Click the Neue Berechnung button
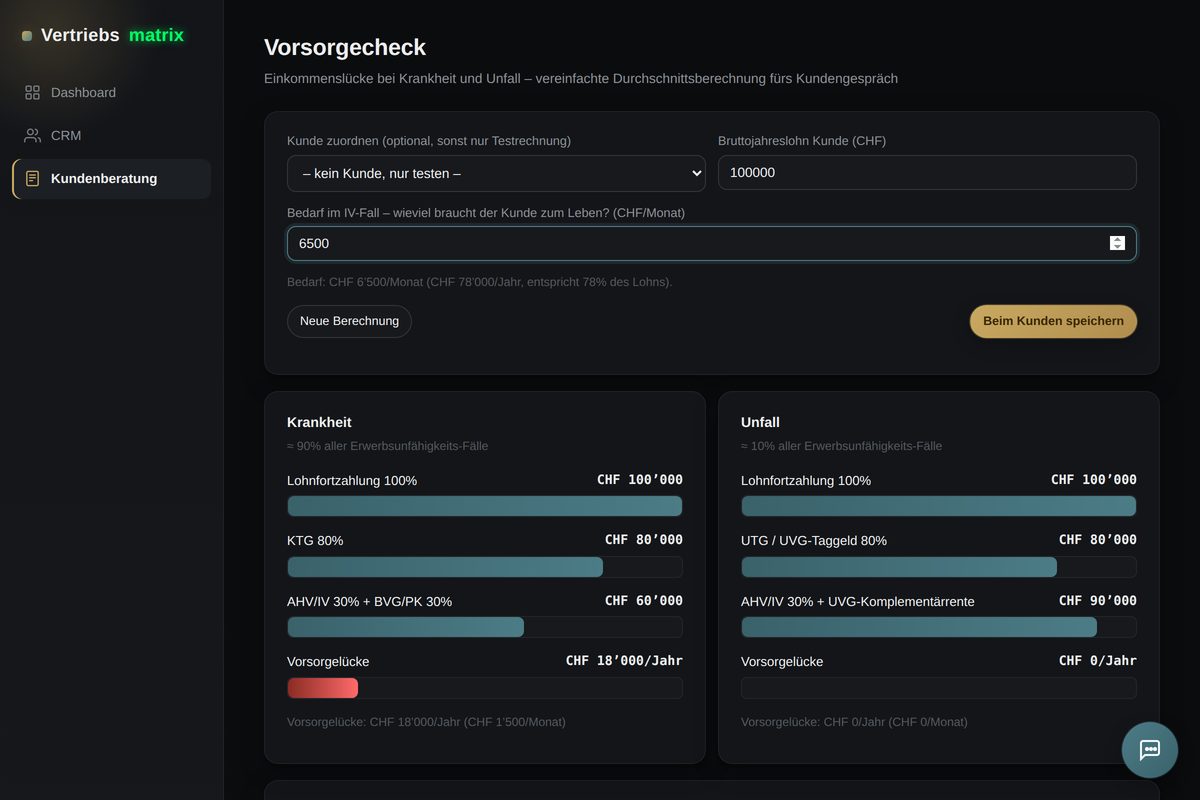This screenshot has width=1200, height=800. (349, 321)
